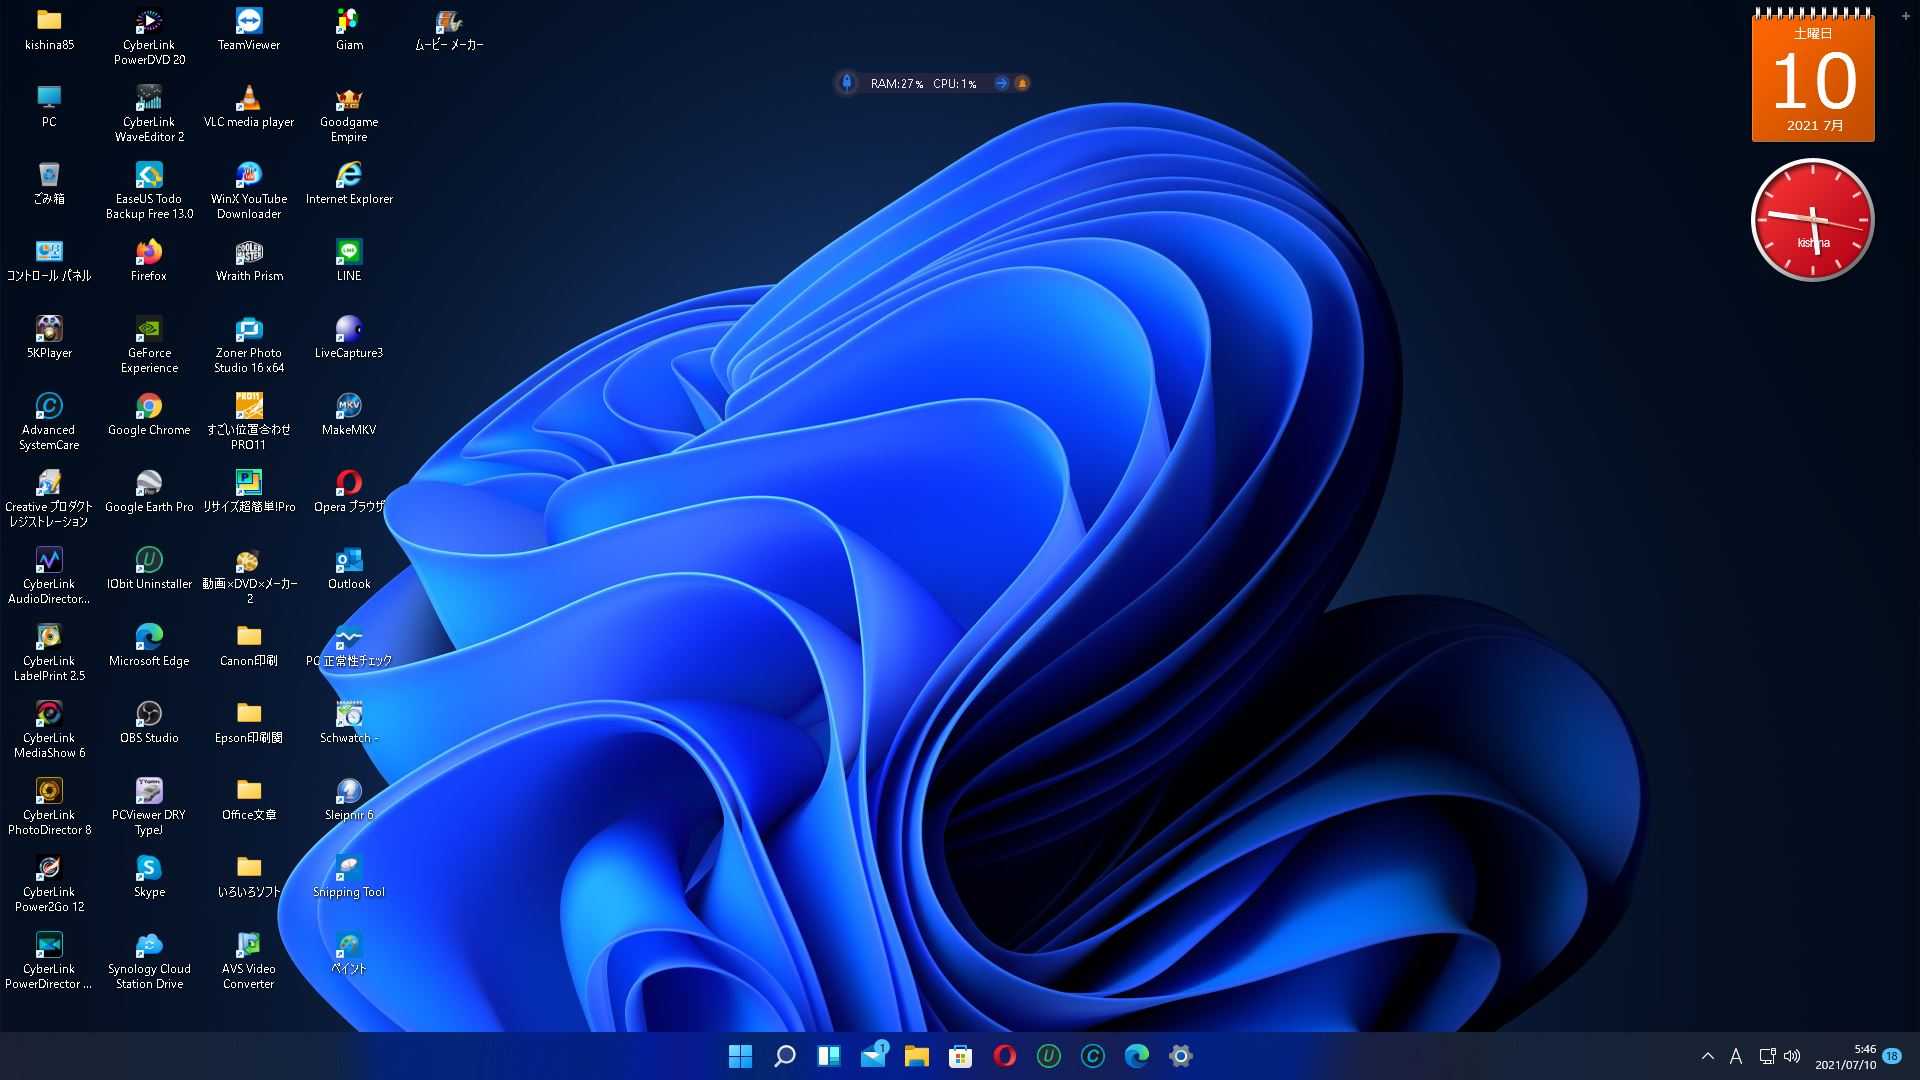
Task: Click the rocket boost icon on RAM widget
Action: click(847, 83)
